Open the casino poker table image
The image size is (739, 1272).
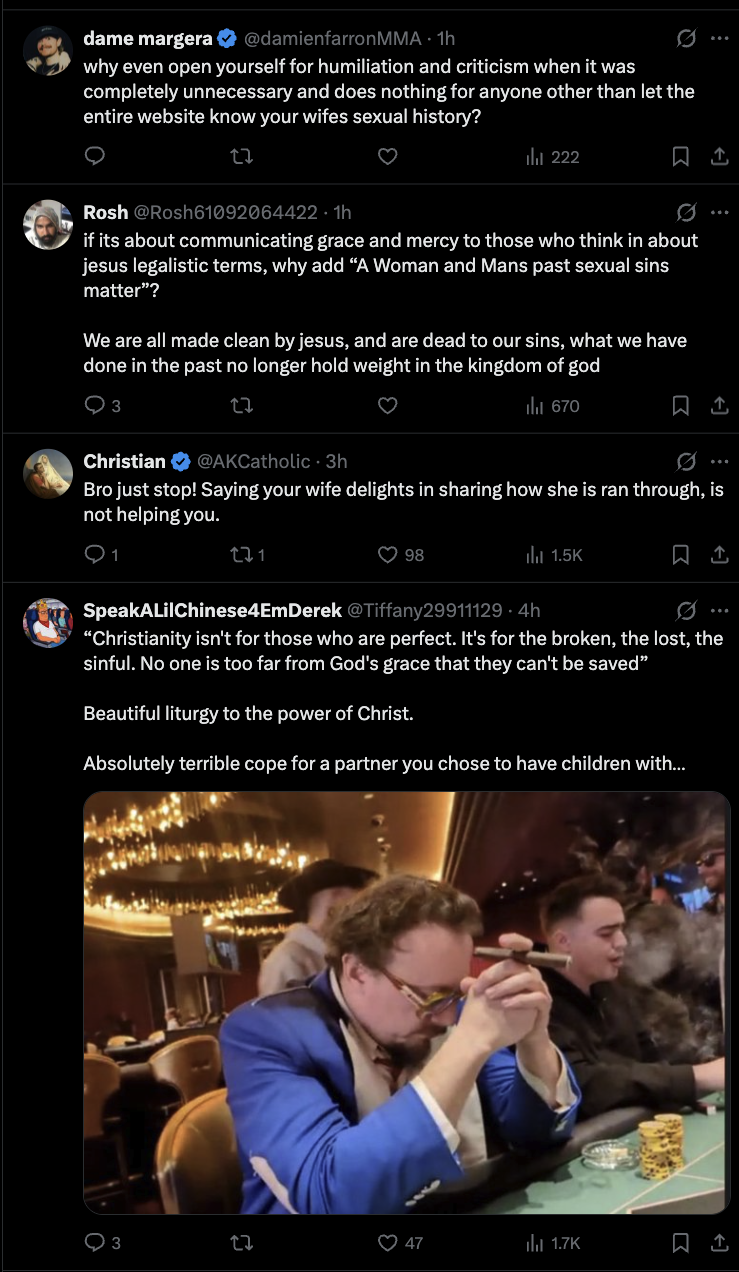pyautogui.click(x=406, y=1002)
